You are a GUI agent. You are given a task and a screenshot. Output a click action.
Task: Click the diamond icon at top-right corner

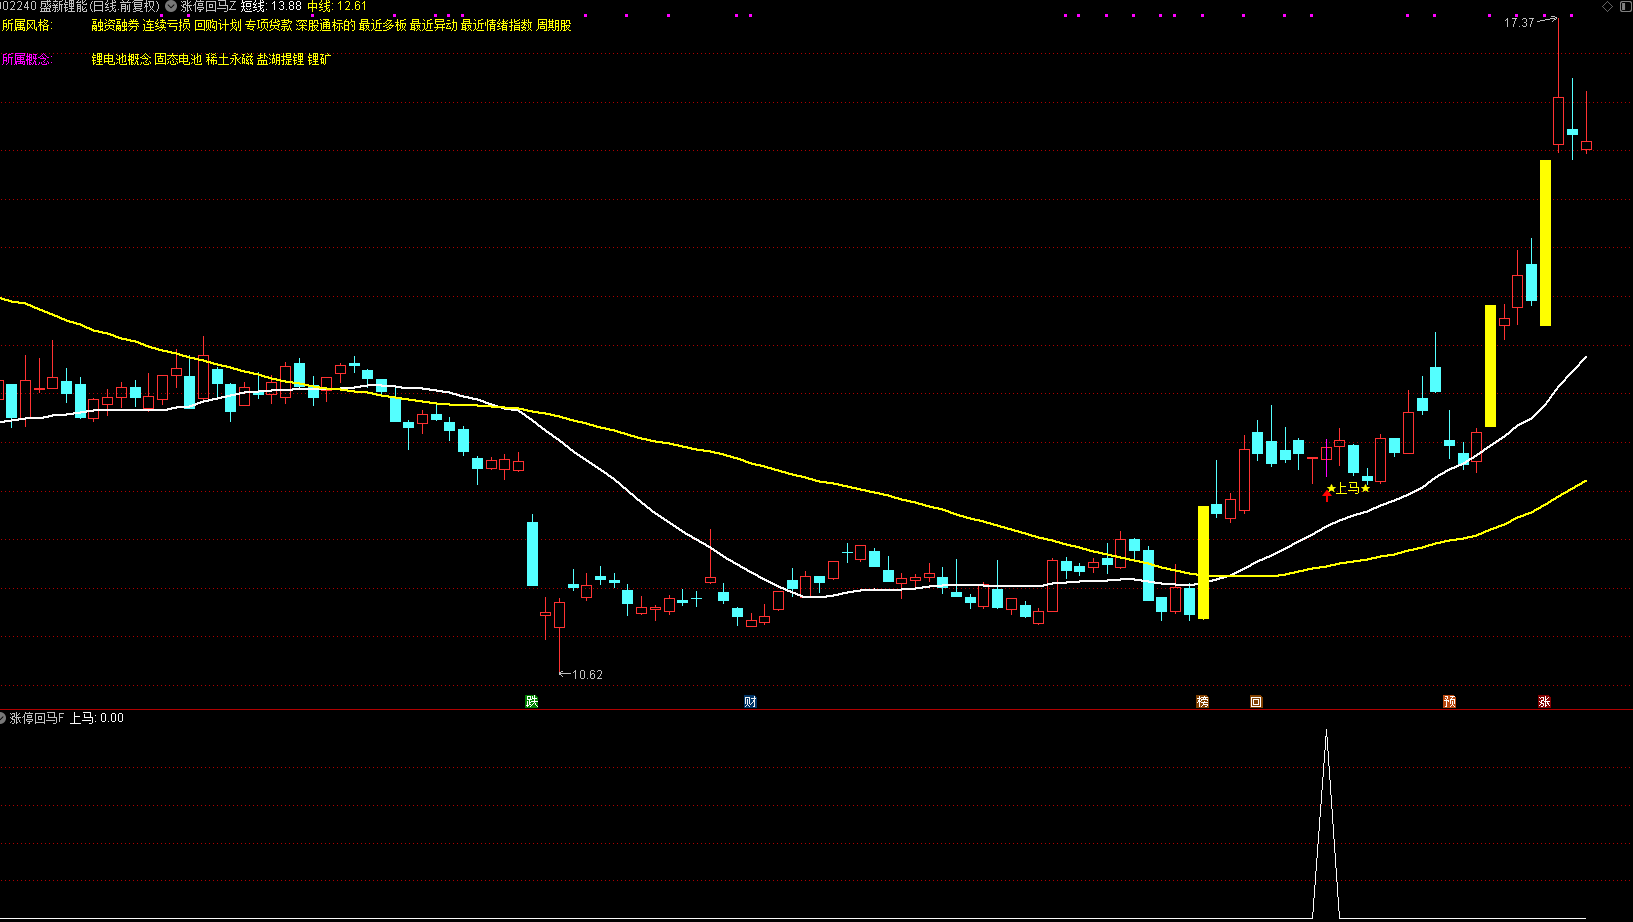pyautogui.click(x=1608, y=6)
